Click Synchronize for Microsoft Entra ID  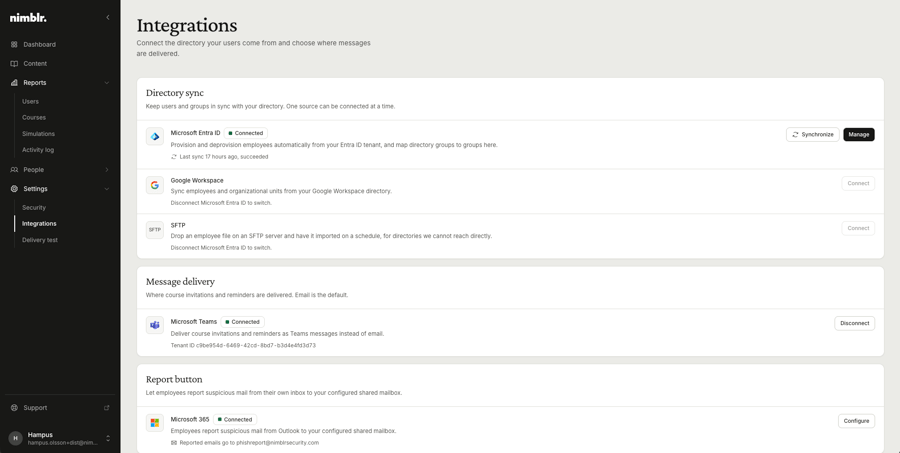pos(813,135)
